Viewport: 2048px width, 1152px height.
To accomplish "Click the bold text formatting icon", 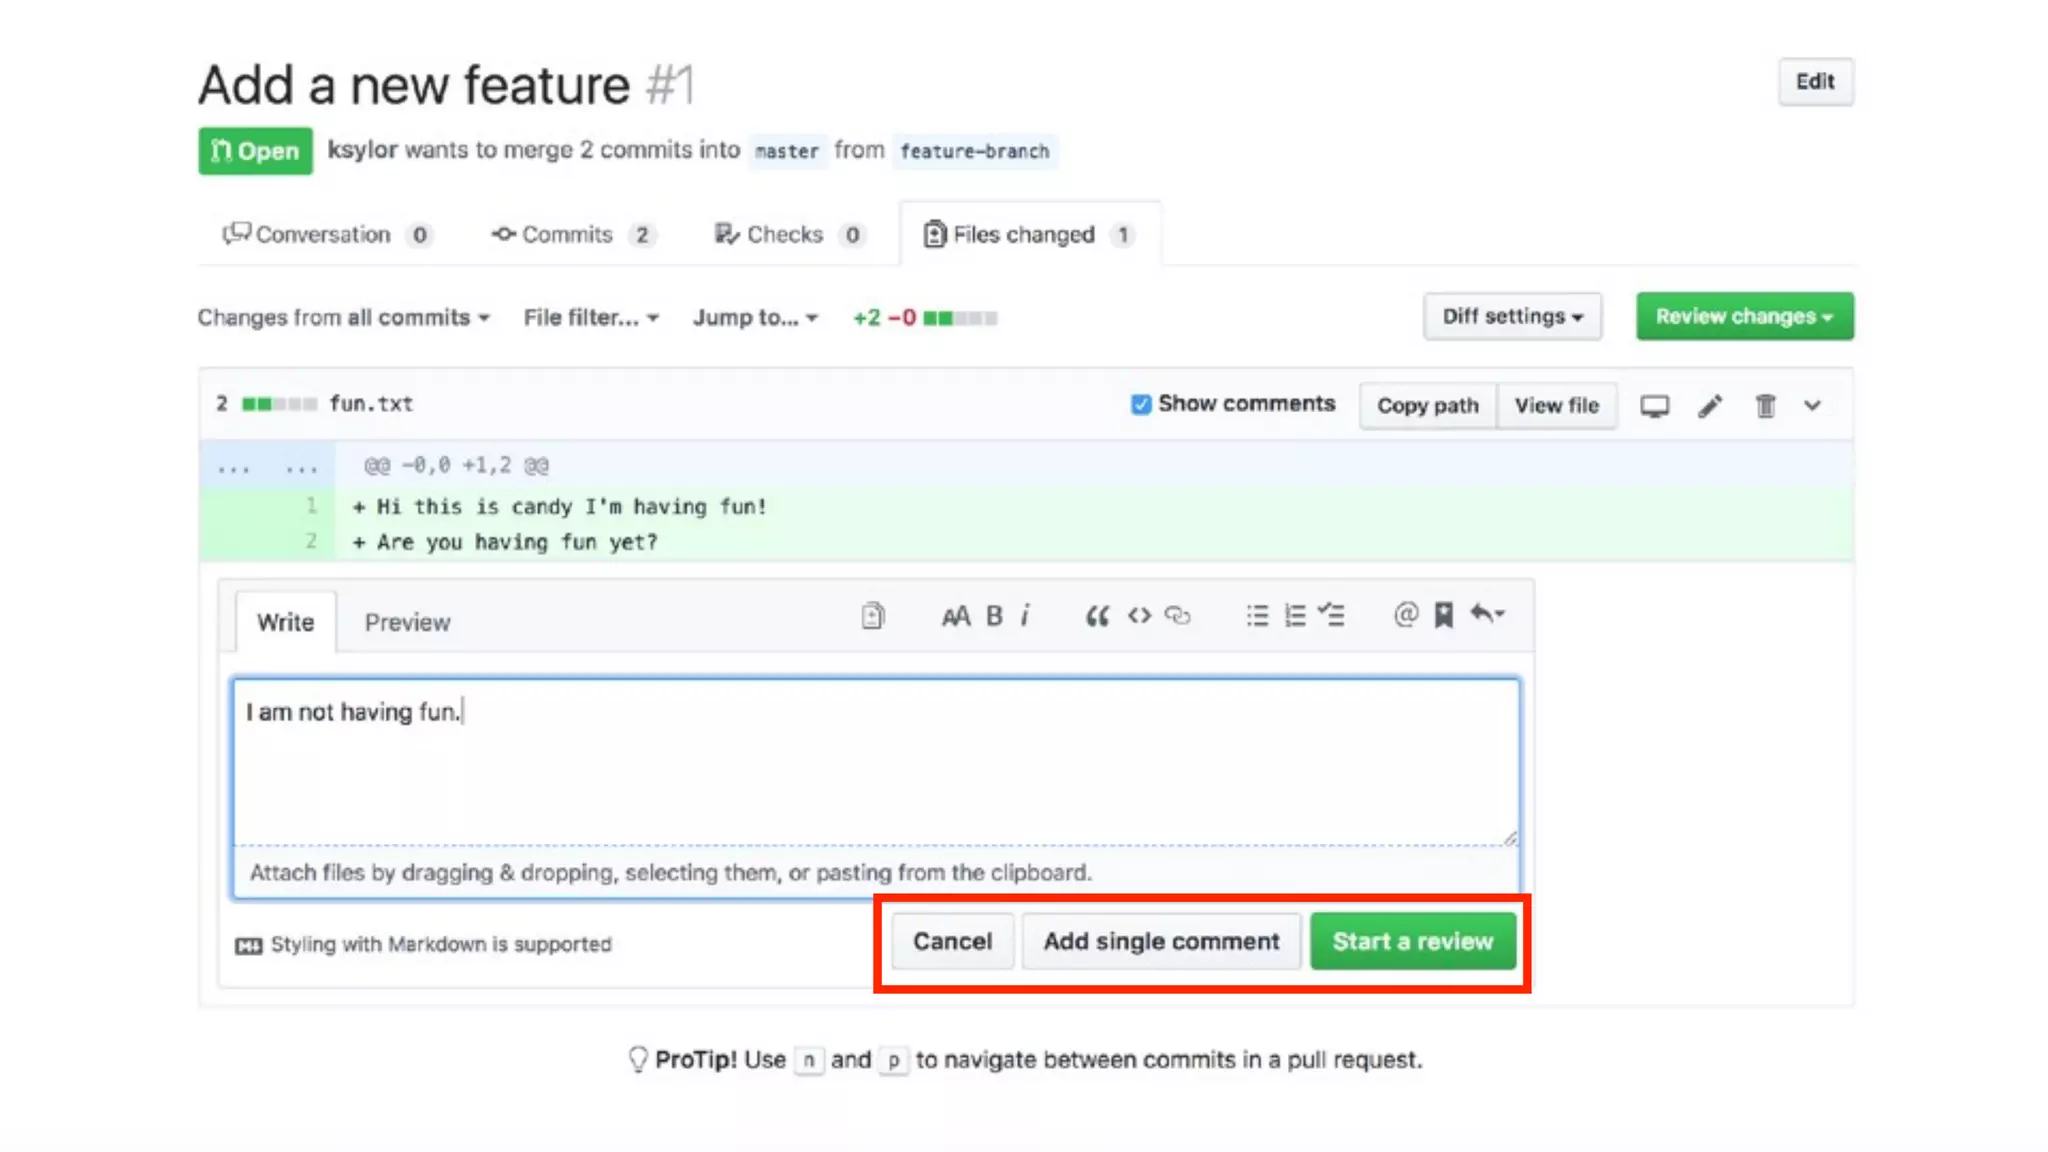I will coord(993,616).
